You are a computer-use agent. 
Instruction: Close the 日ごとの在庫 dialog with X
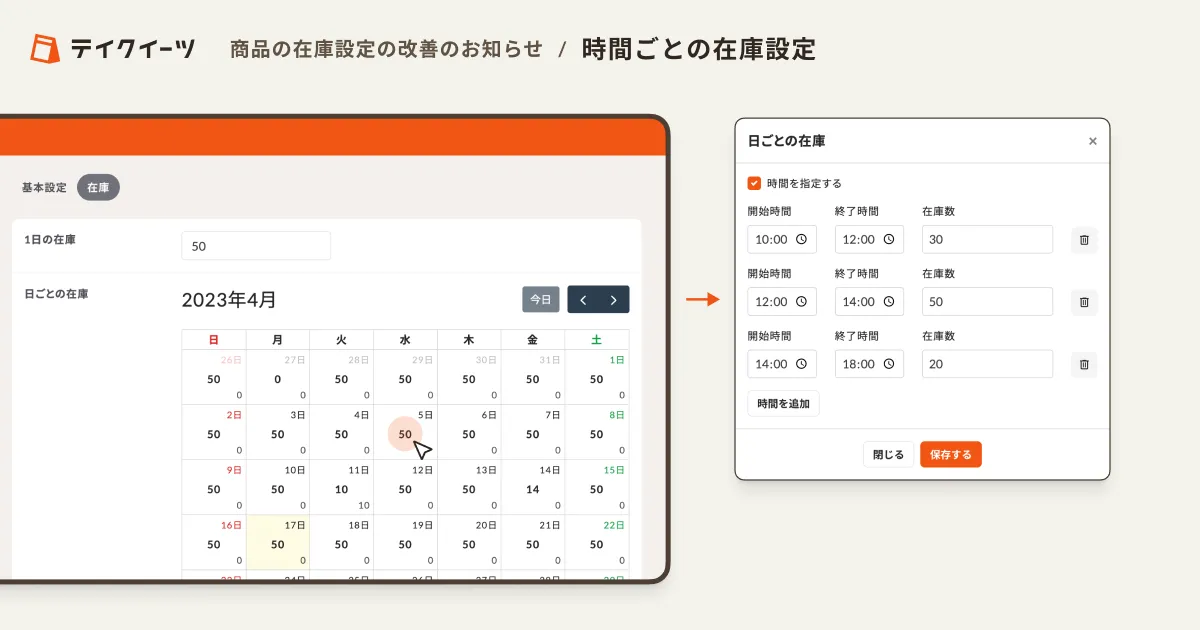pos(1092,141)
